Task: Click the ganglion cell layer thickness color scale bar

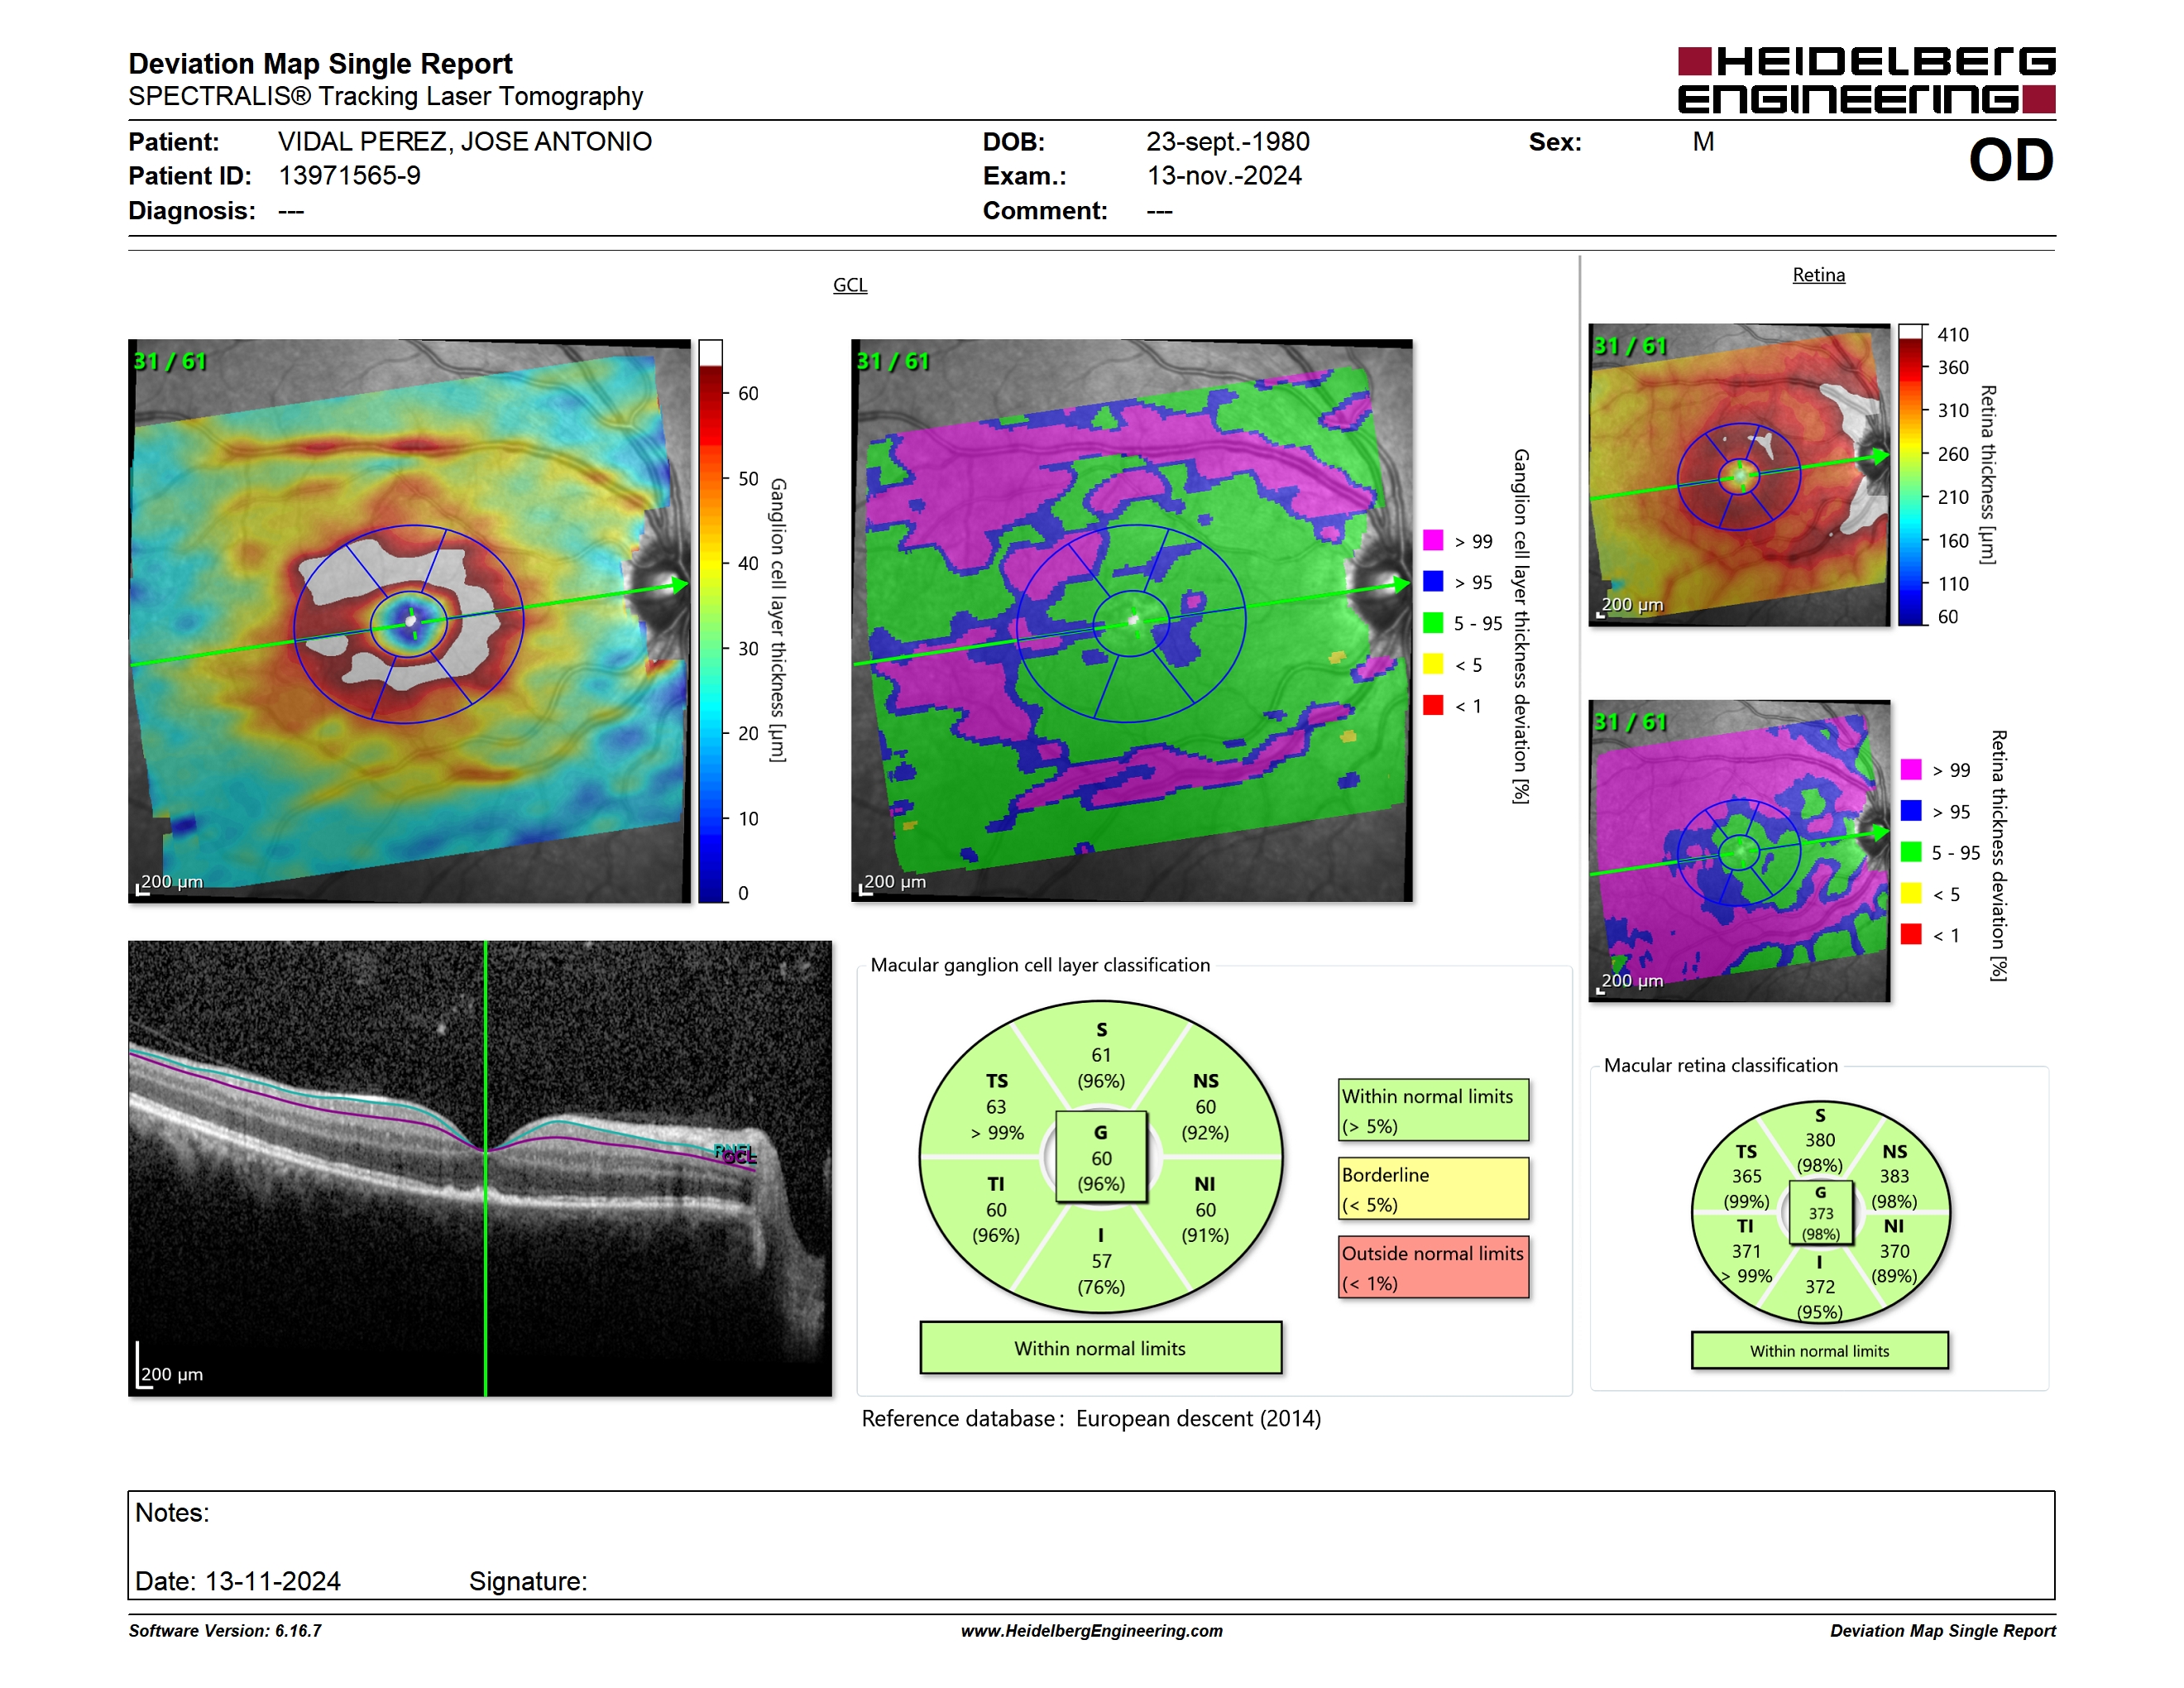Action: tap(710, 621)
